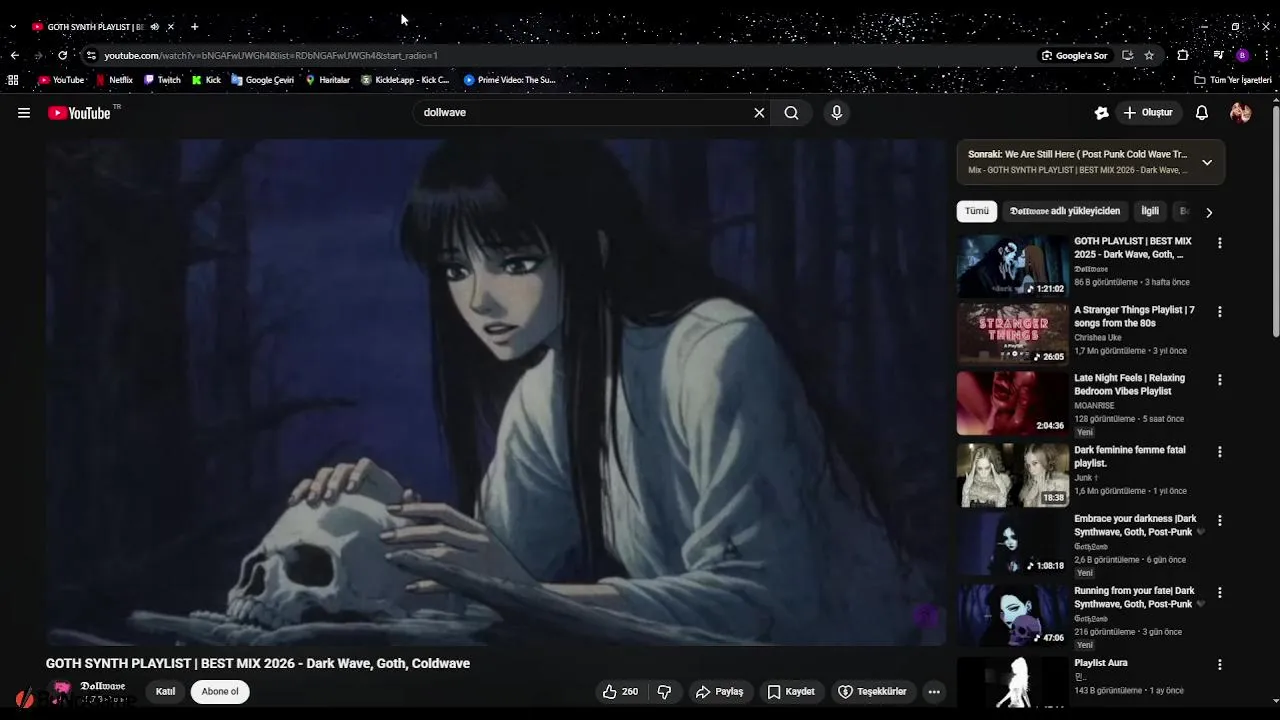Image resolution: width=1280 pixels, height=720 pixels.
Task: Open options for Running from your fate
Action: click(1219, 593)
